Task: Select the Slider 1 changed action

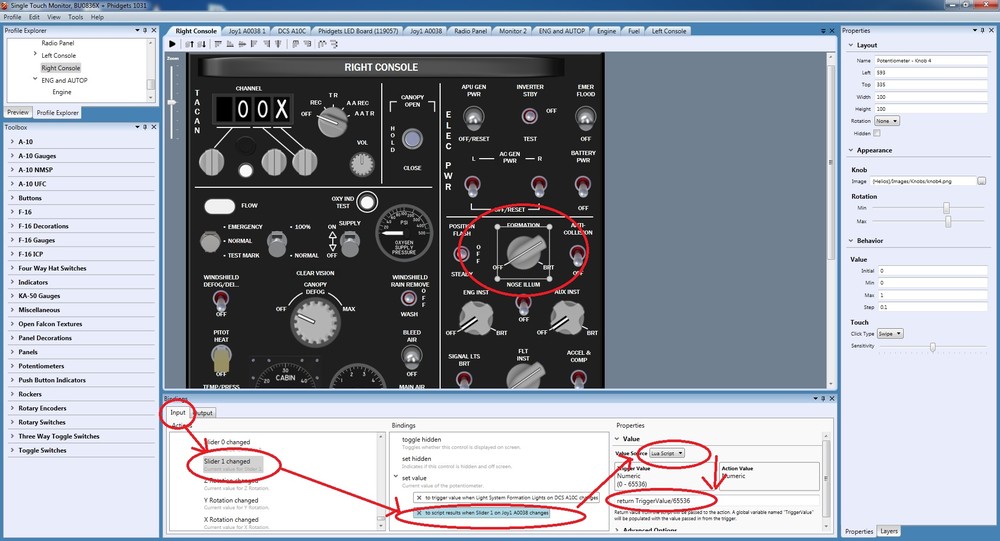Action: (x=233, y=464)
